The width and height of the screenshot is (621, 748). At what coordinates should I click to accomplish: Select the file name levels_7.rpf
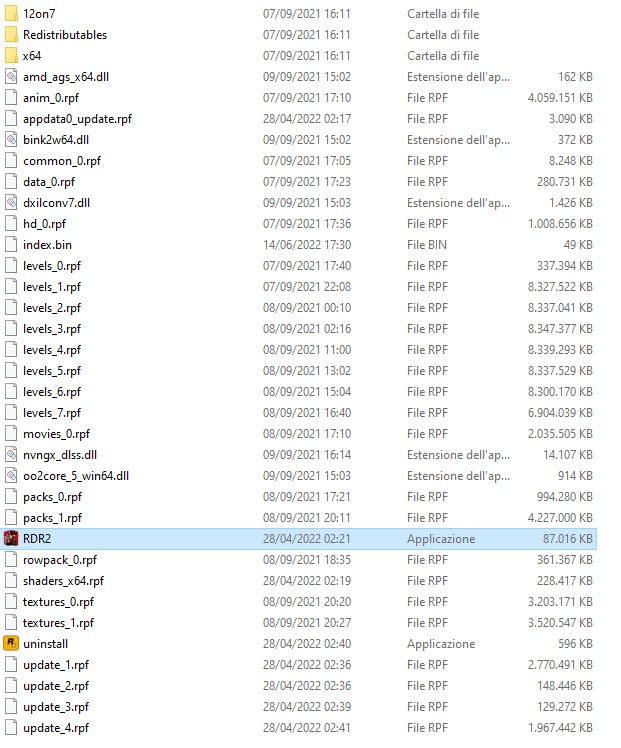coord(52,413)
